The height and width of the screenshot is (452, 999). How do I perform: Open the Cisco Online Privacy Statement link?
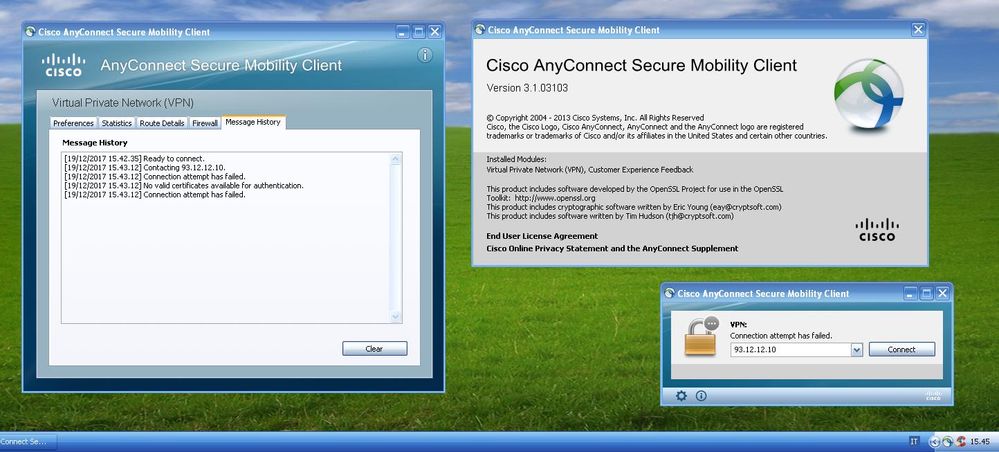(612, 249)
